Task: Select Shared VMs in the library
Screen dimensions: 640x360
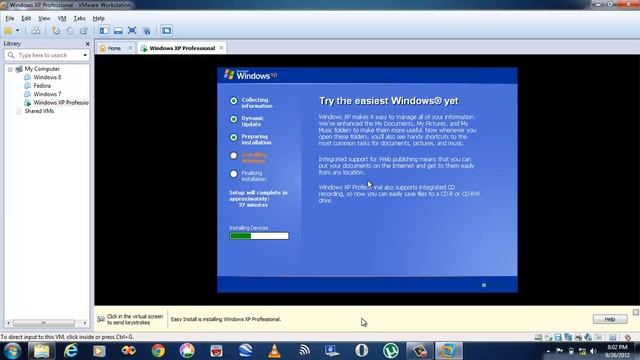Action: 39,111
